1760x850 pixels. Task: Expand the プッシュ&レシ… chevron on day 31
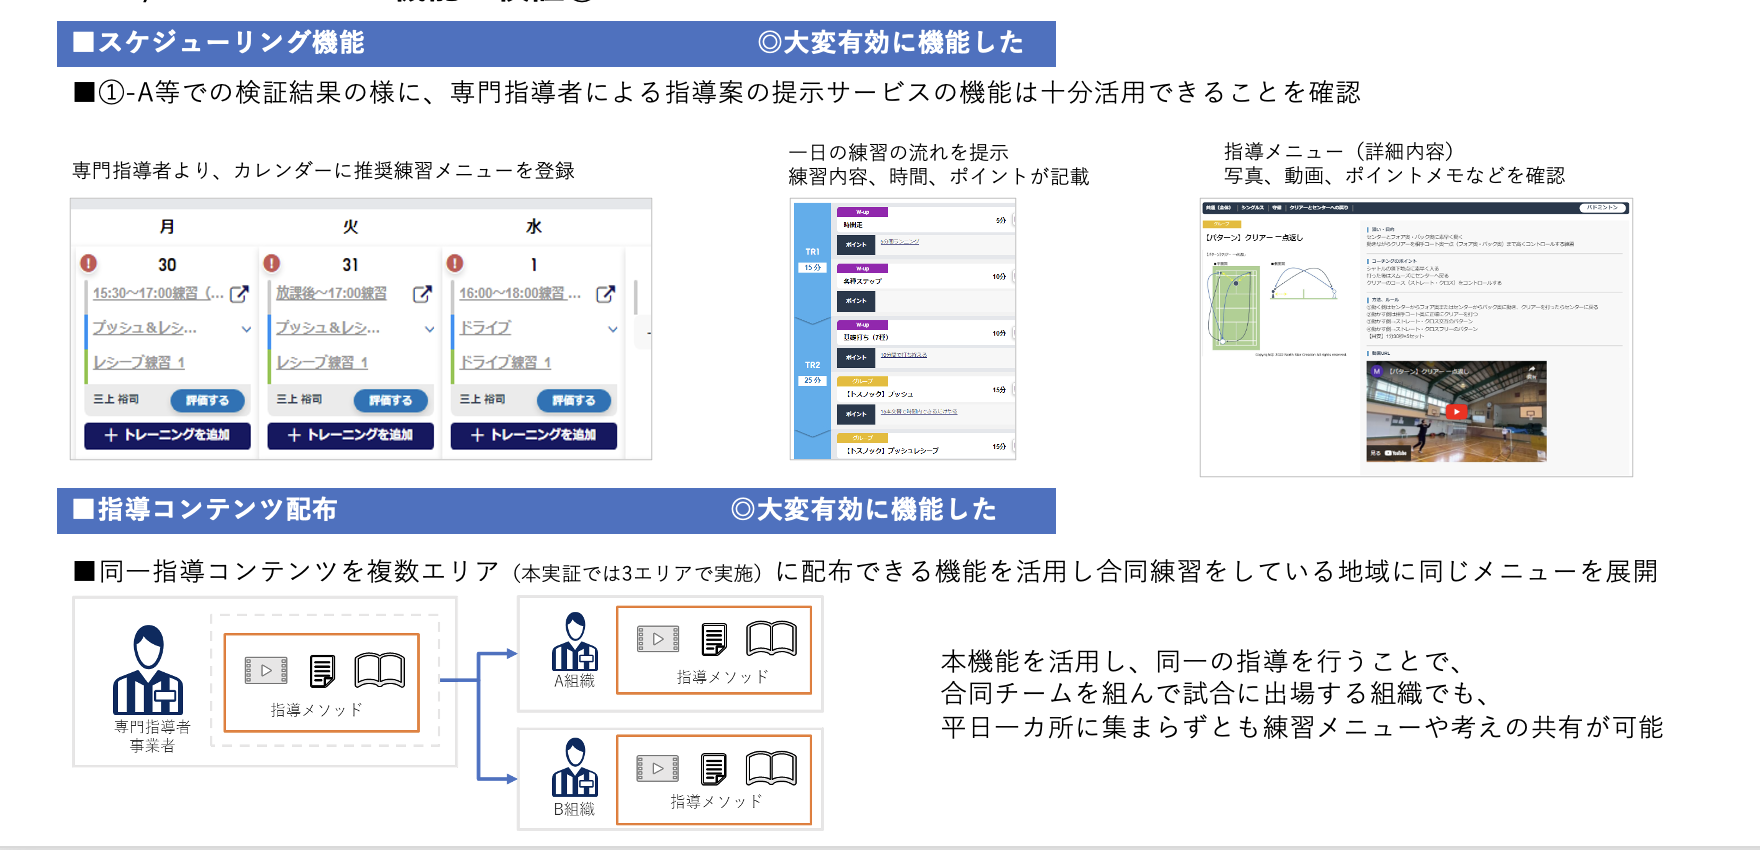[429, 329]
